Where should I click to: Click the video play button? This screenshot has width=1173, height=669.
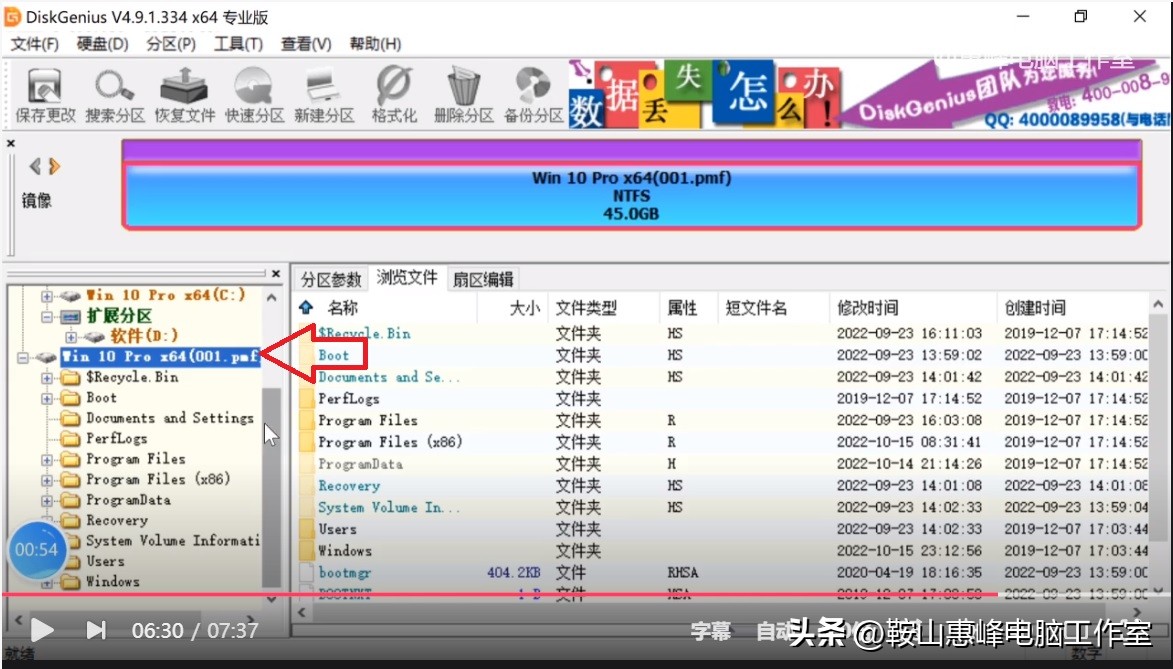41,630
